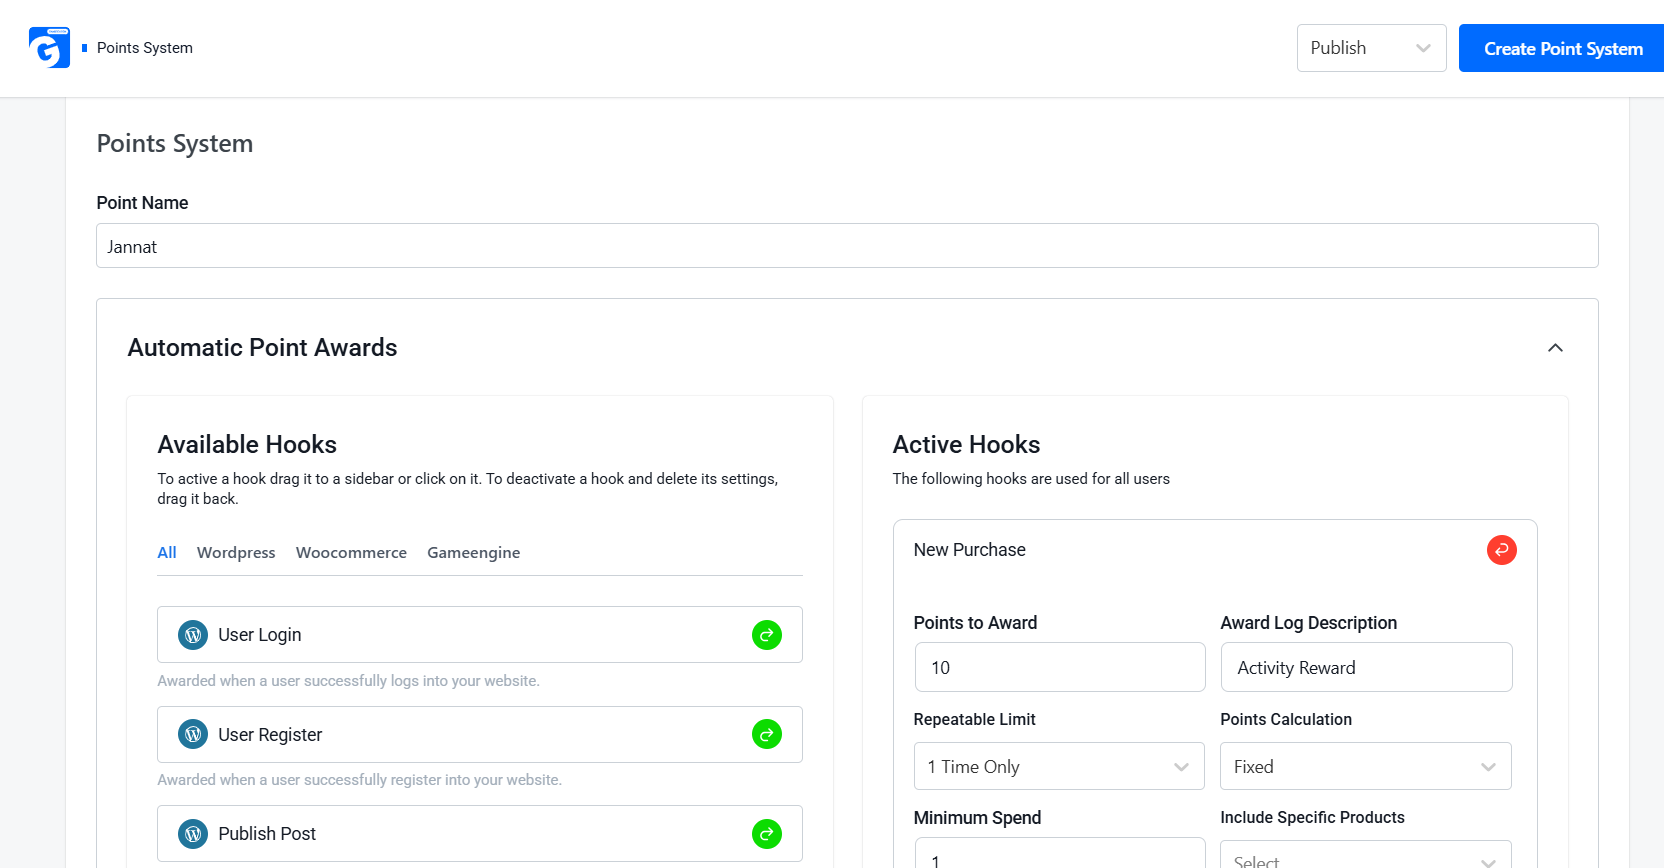Screen dimensions: 1664x868
Task: Focus the Award Log Description field
Action: pos(1367,667)
